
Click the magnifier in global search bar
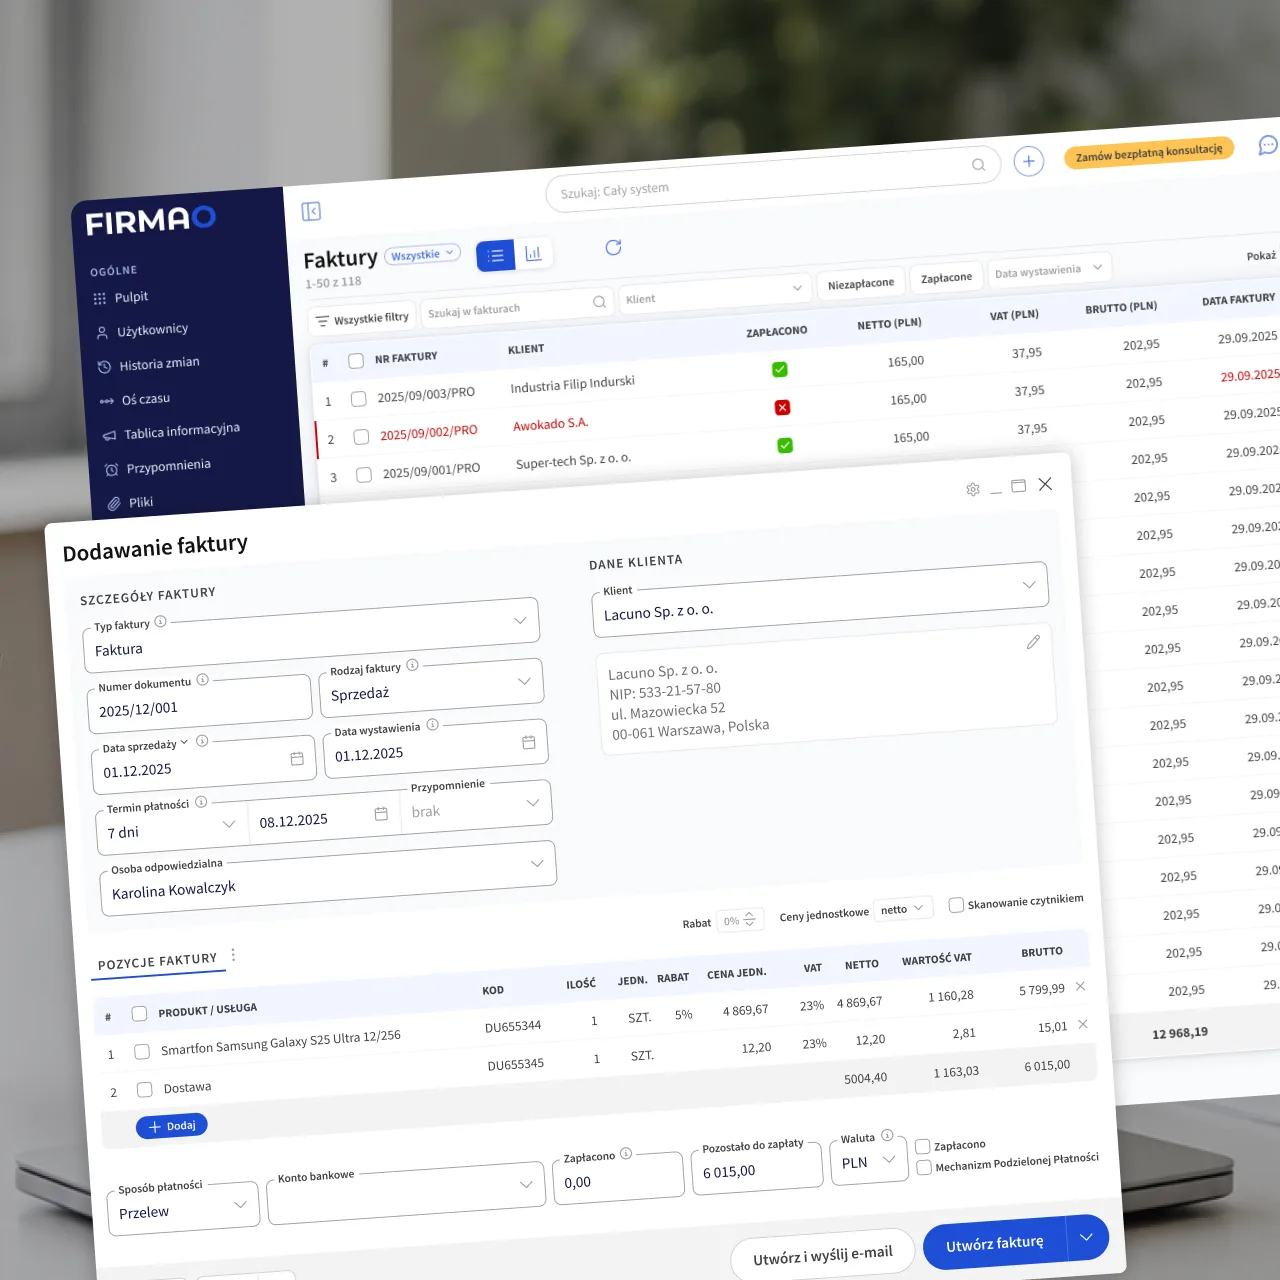coord(979,165)
